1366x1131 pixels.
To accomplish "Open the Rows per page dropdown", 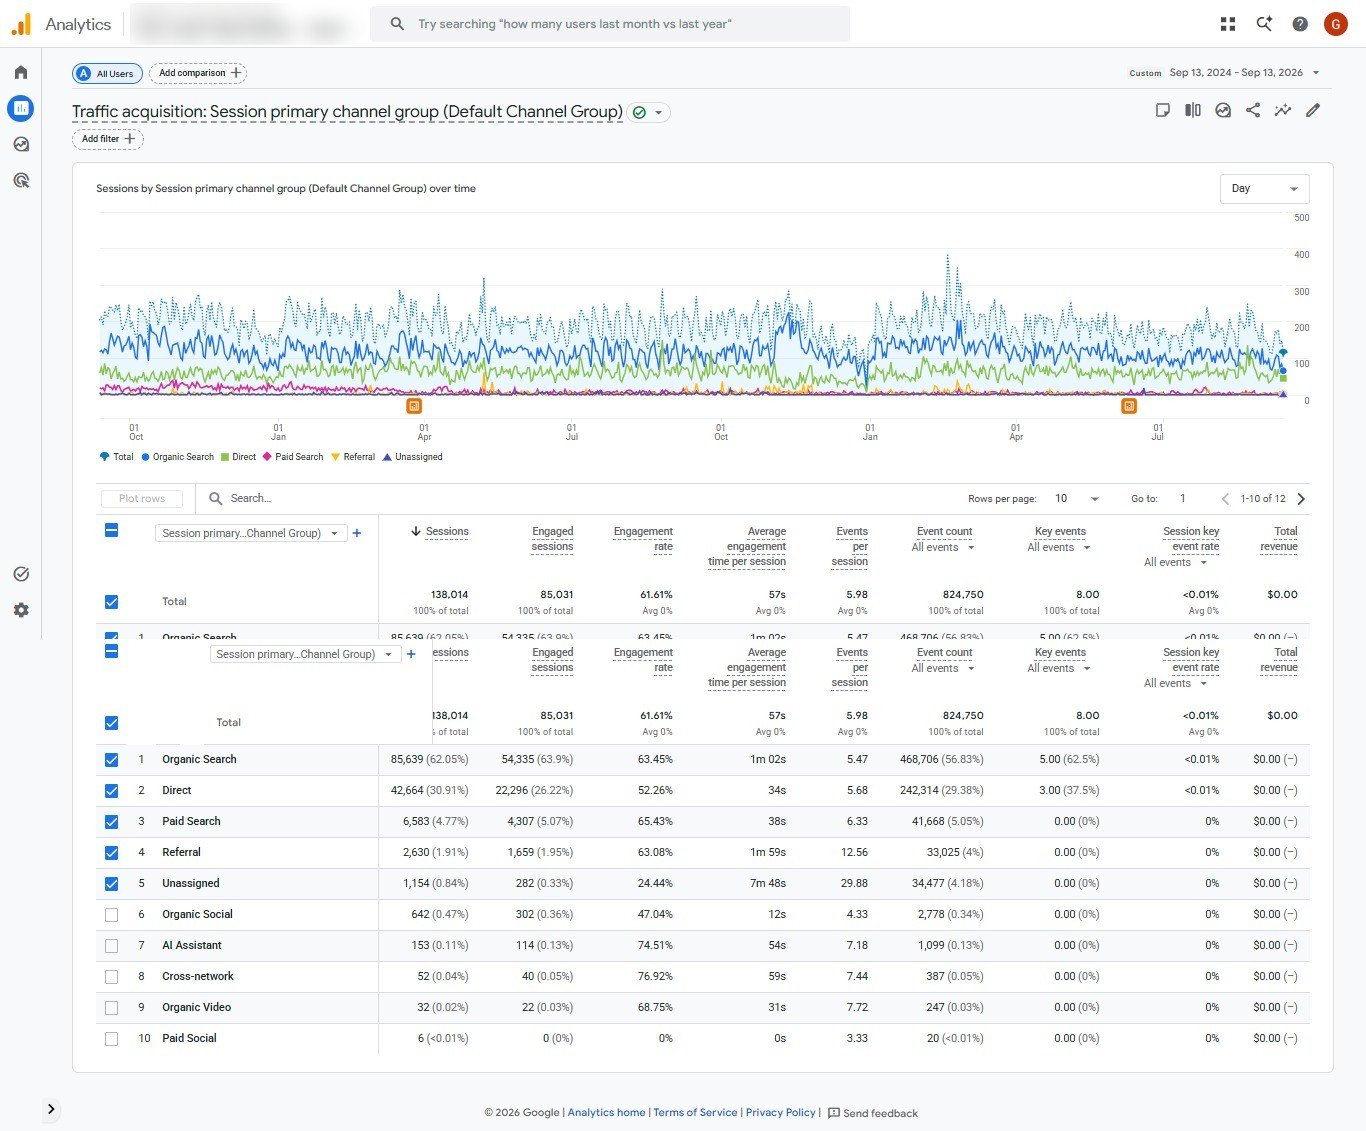I will tap(1077, 498).
